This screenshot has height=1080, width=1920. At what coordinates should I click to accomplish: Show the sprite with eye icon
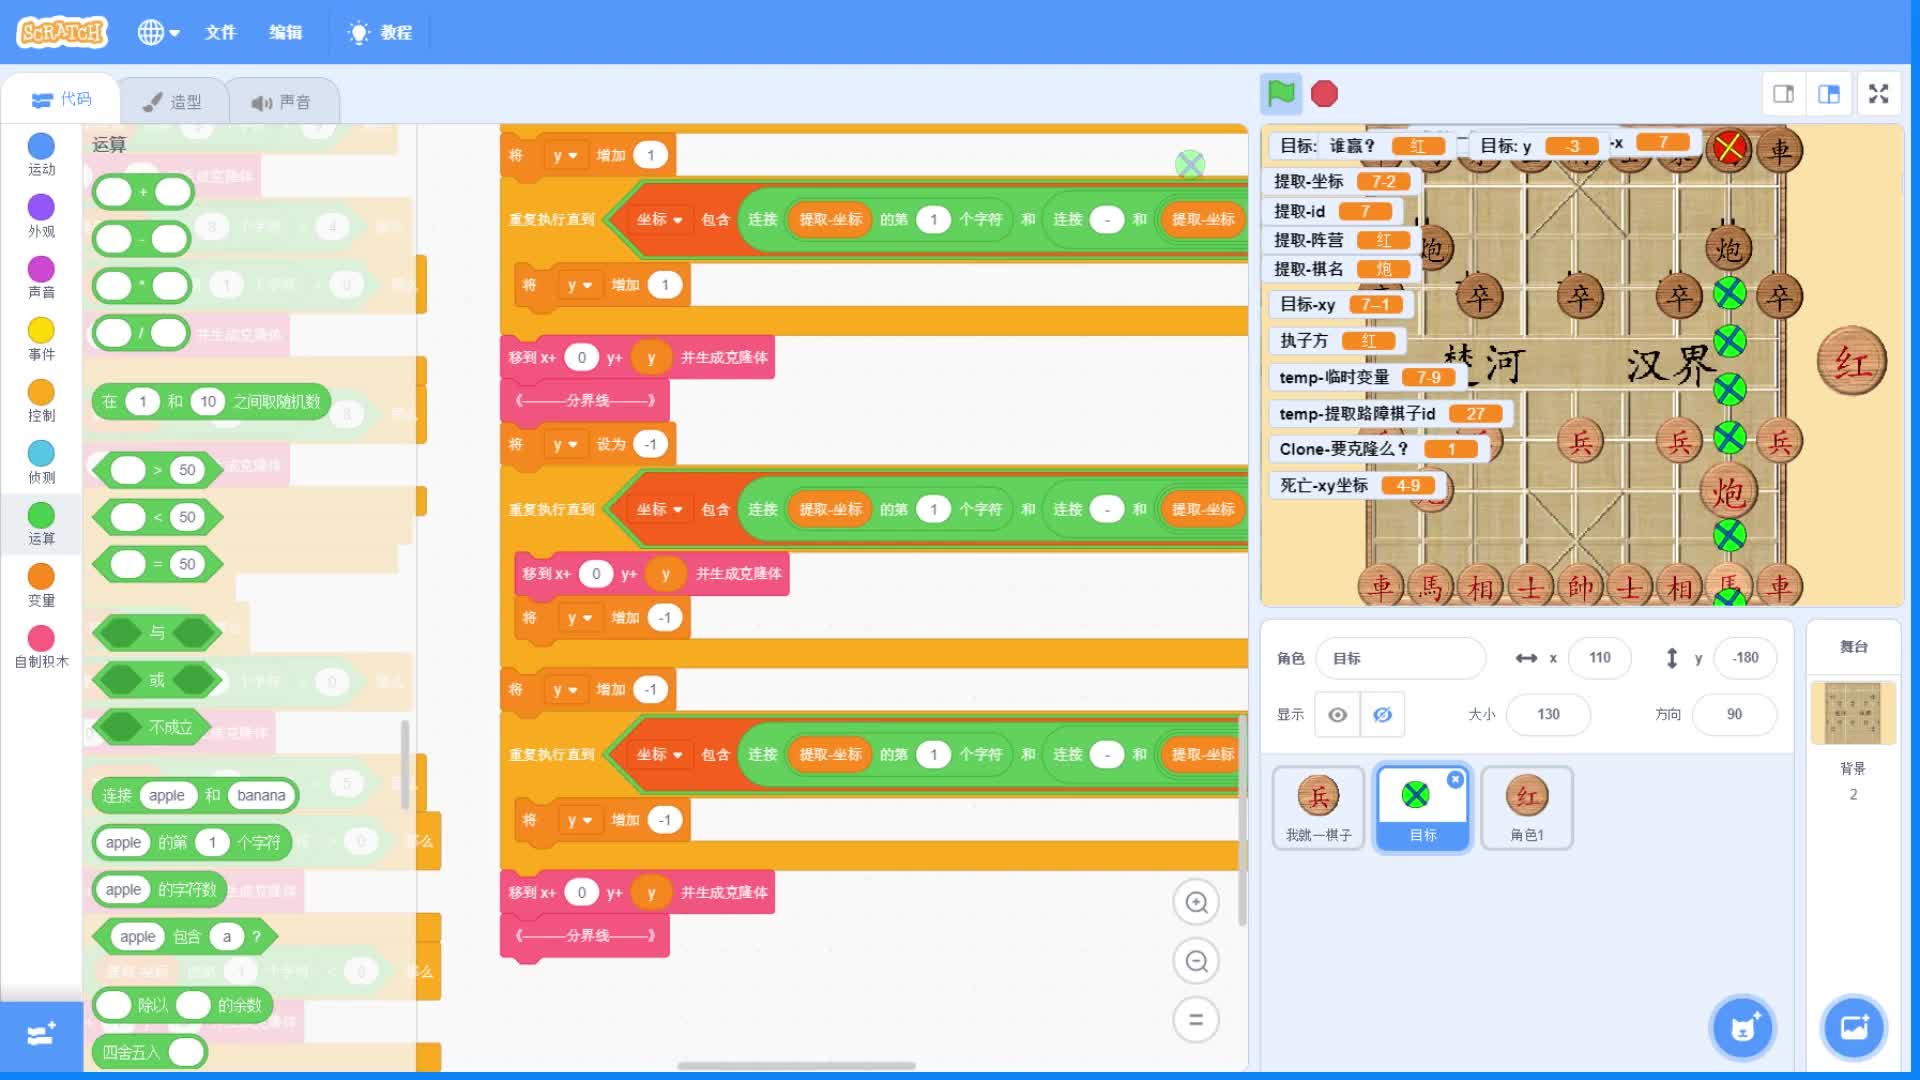[1337, 714]
